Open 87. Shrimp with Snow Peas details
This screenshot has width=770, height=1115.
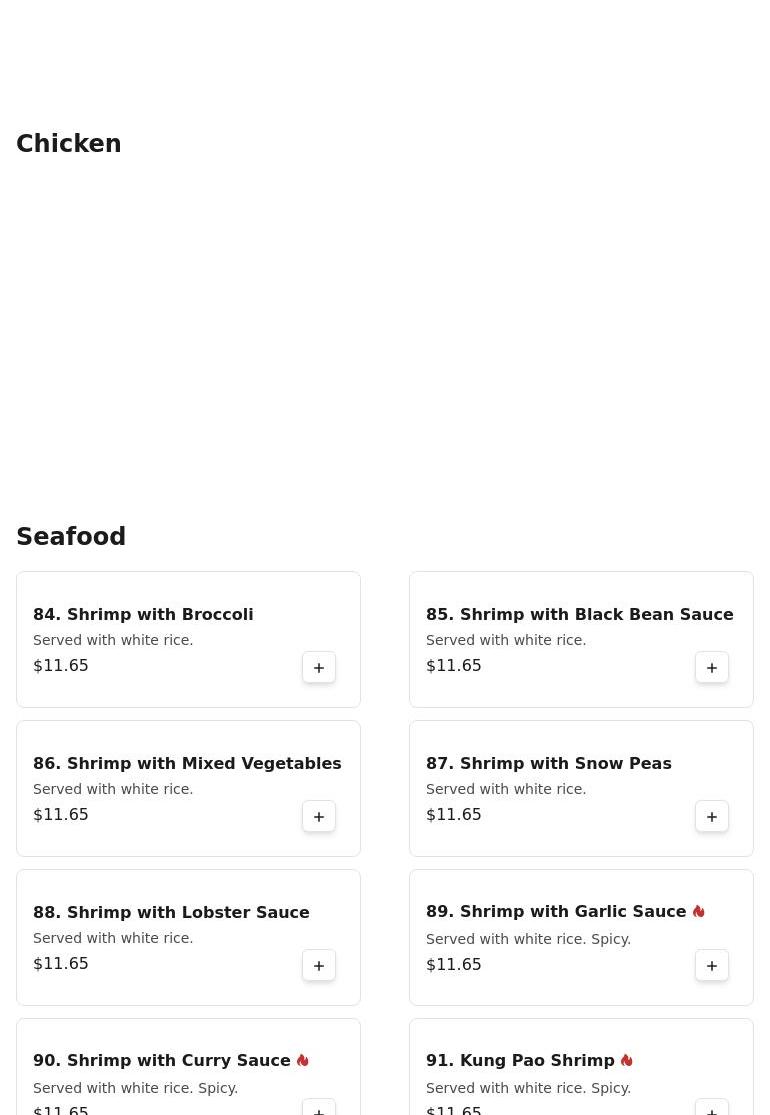548,764
